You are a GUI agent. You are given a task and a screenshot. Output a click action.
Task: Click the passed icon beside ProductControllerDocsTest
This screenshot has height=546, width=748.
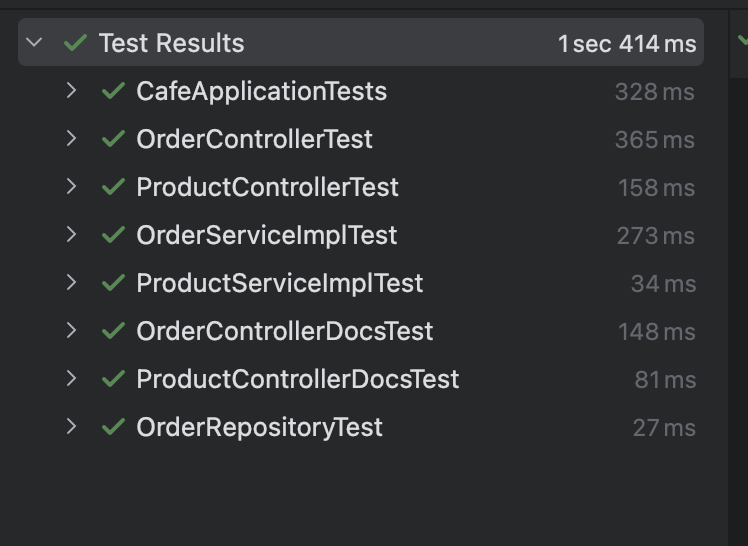(113, 379)
